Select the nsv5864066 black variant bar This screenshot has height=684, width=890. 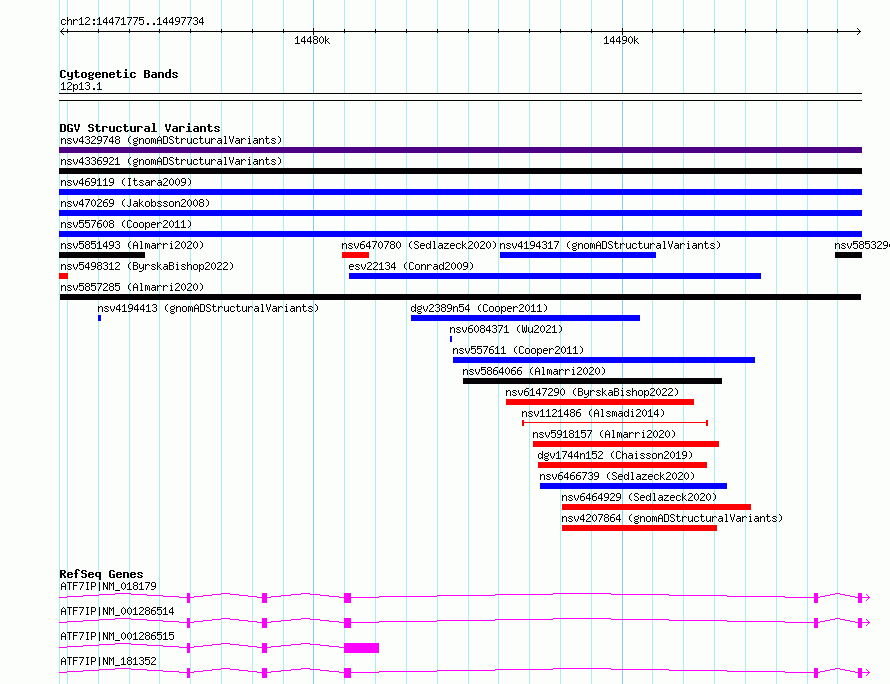pyautogui.click(x=593, y=381)
